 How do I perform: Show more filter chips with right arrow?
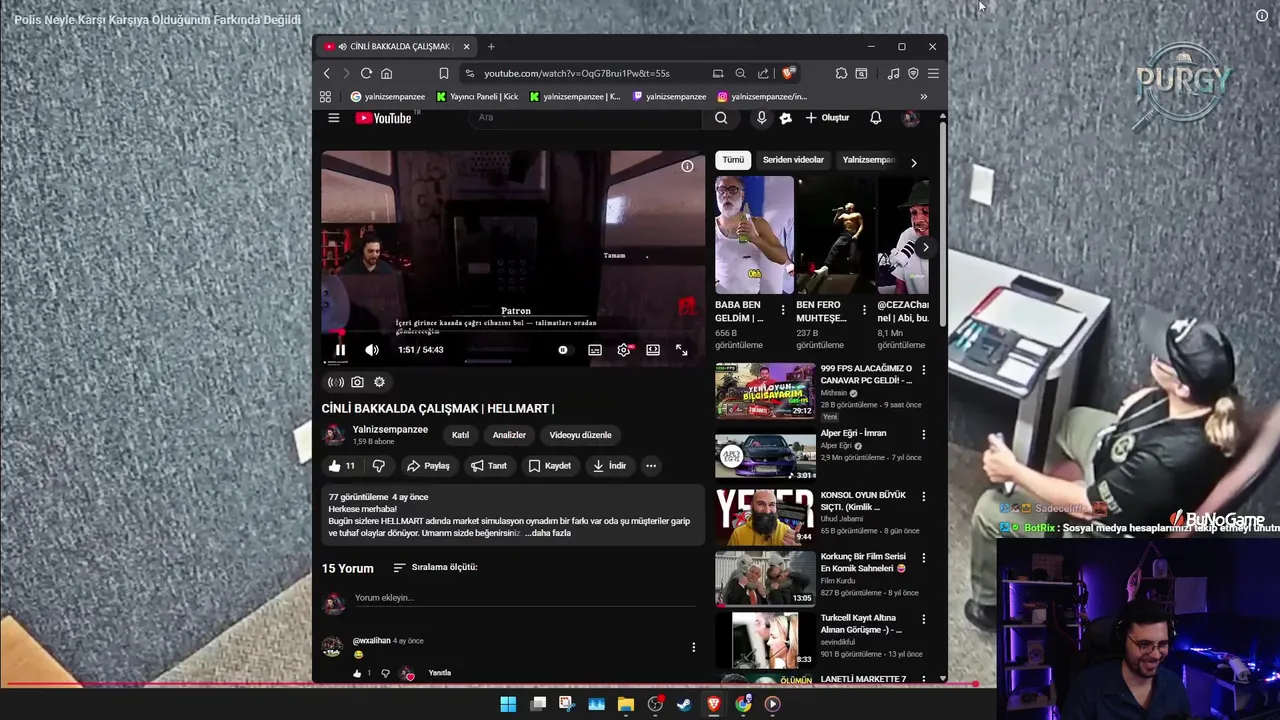click(913, 162)
